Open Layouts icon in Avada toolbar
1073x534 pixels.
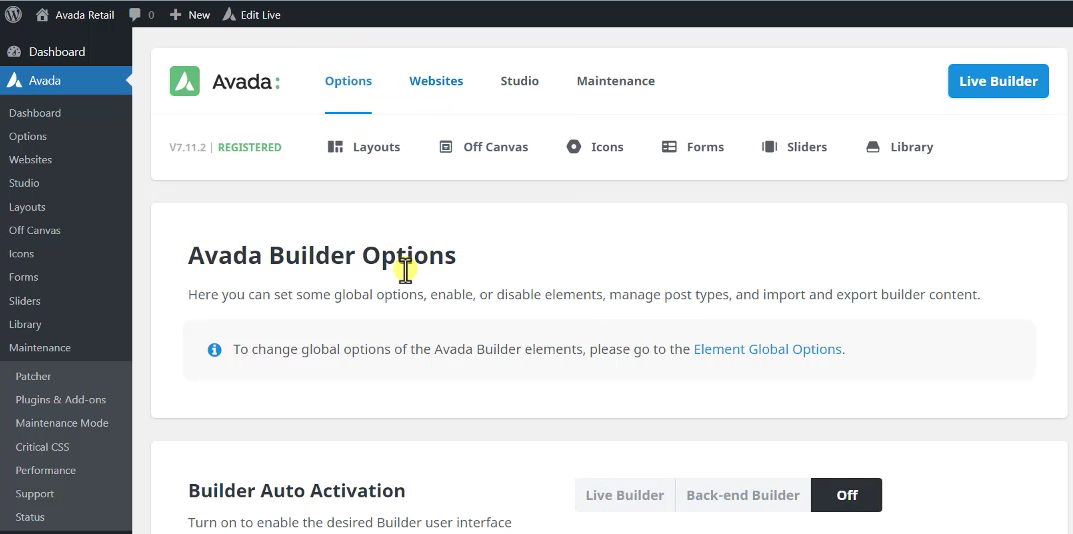pos(336,147)
